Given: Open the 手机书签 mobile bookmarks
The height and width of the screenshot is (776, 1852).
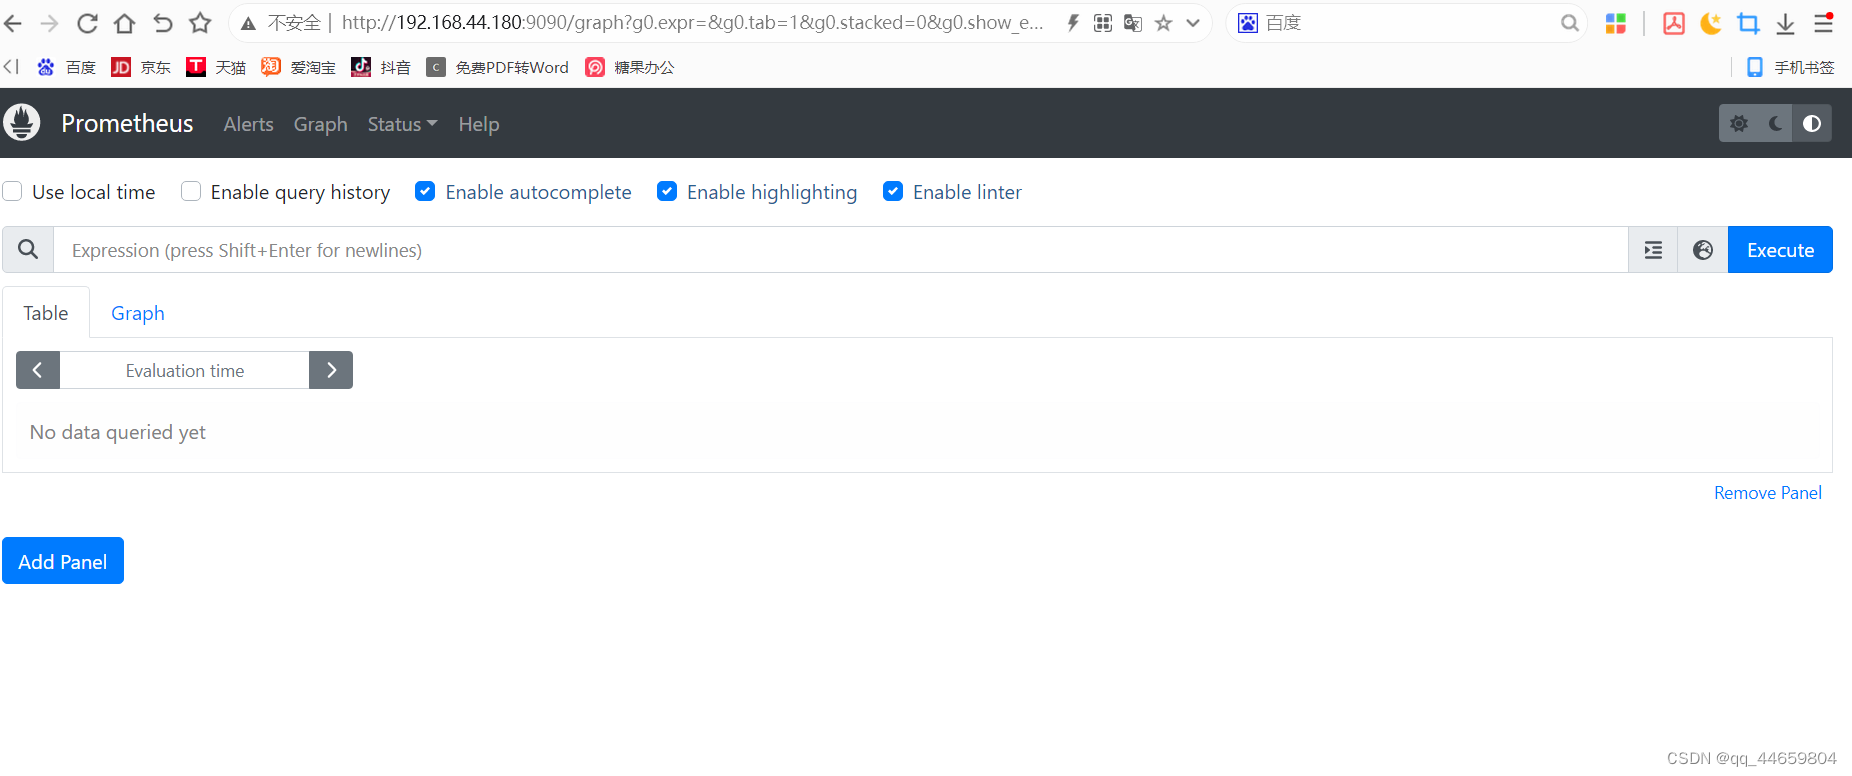Looking at the screenshot, I should click(x=1790, y=67).
